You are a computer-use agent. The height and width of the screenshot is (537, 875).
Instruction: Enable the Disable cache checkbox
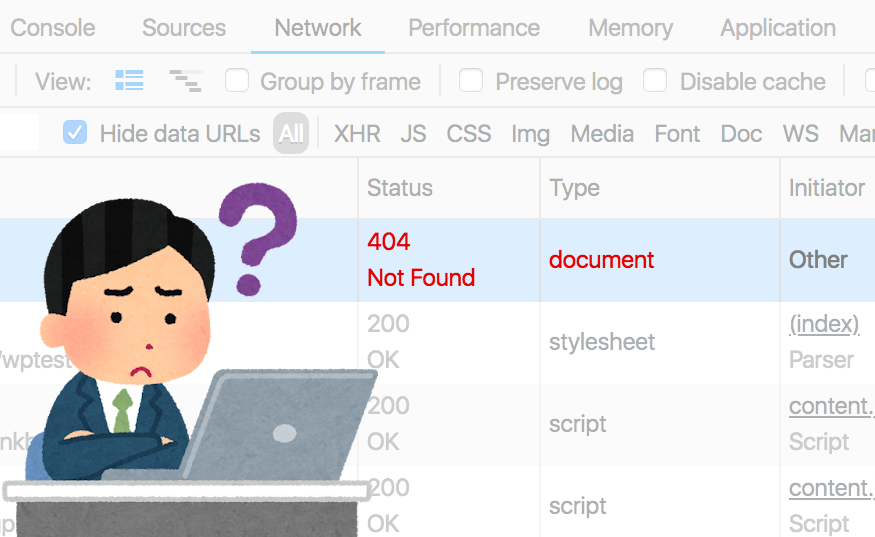pos(655,81)
